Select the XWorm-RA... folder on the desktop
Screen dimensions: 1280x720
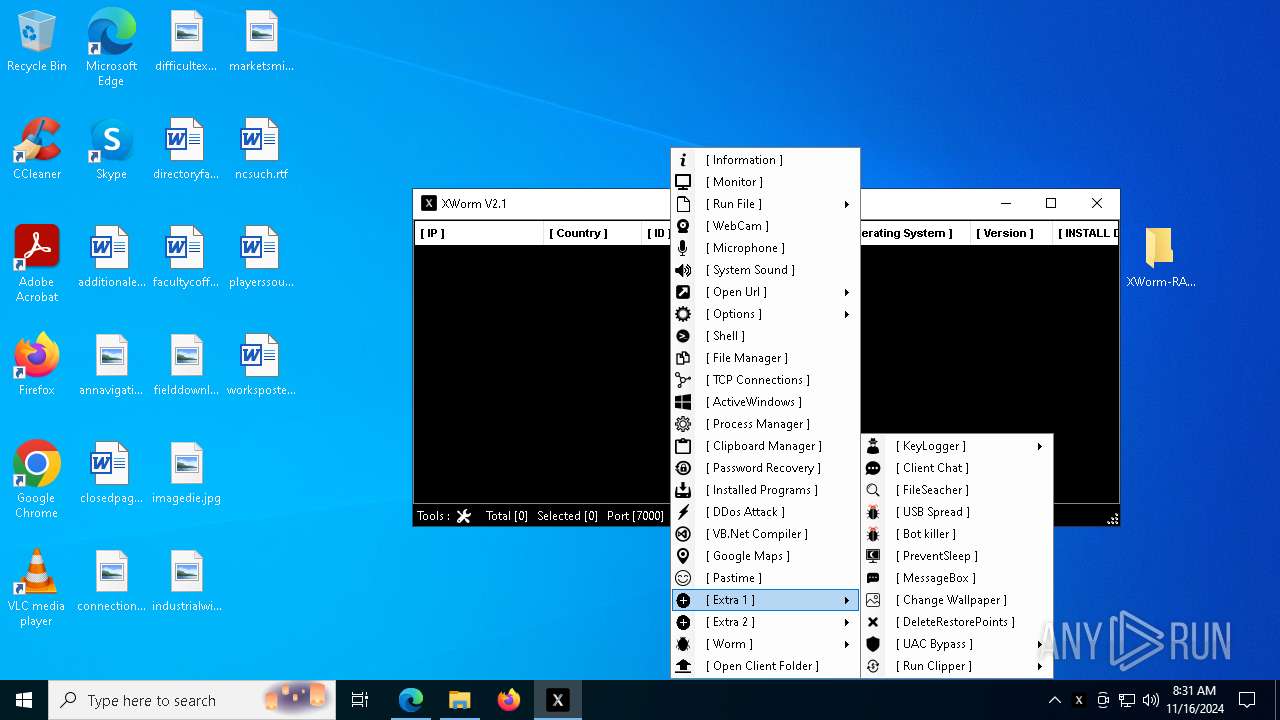point(1160,257)
